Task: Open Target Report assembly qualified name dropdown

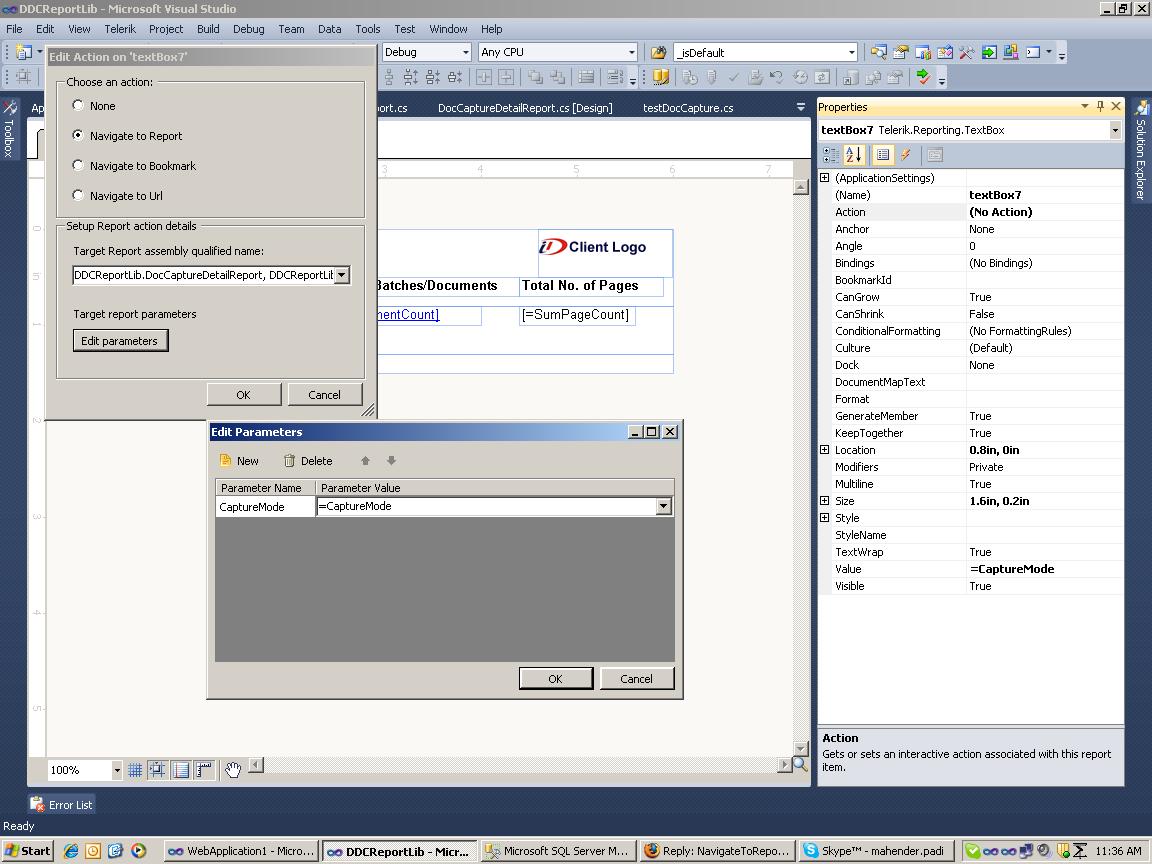Action: click(x=342, y=275)
